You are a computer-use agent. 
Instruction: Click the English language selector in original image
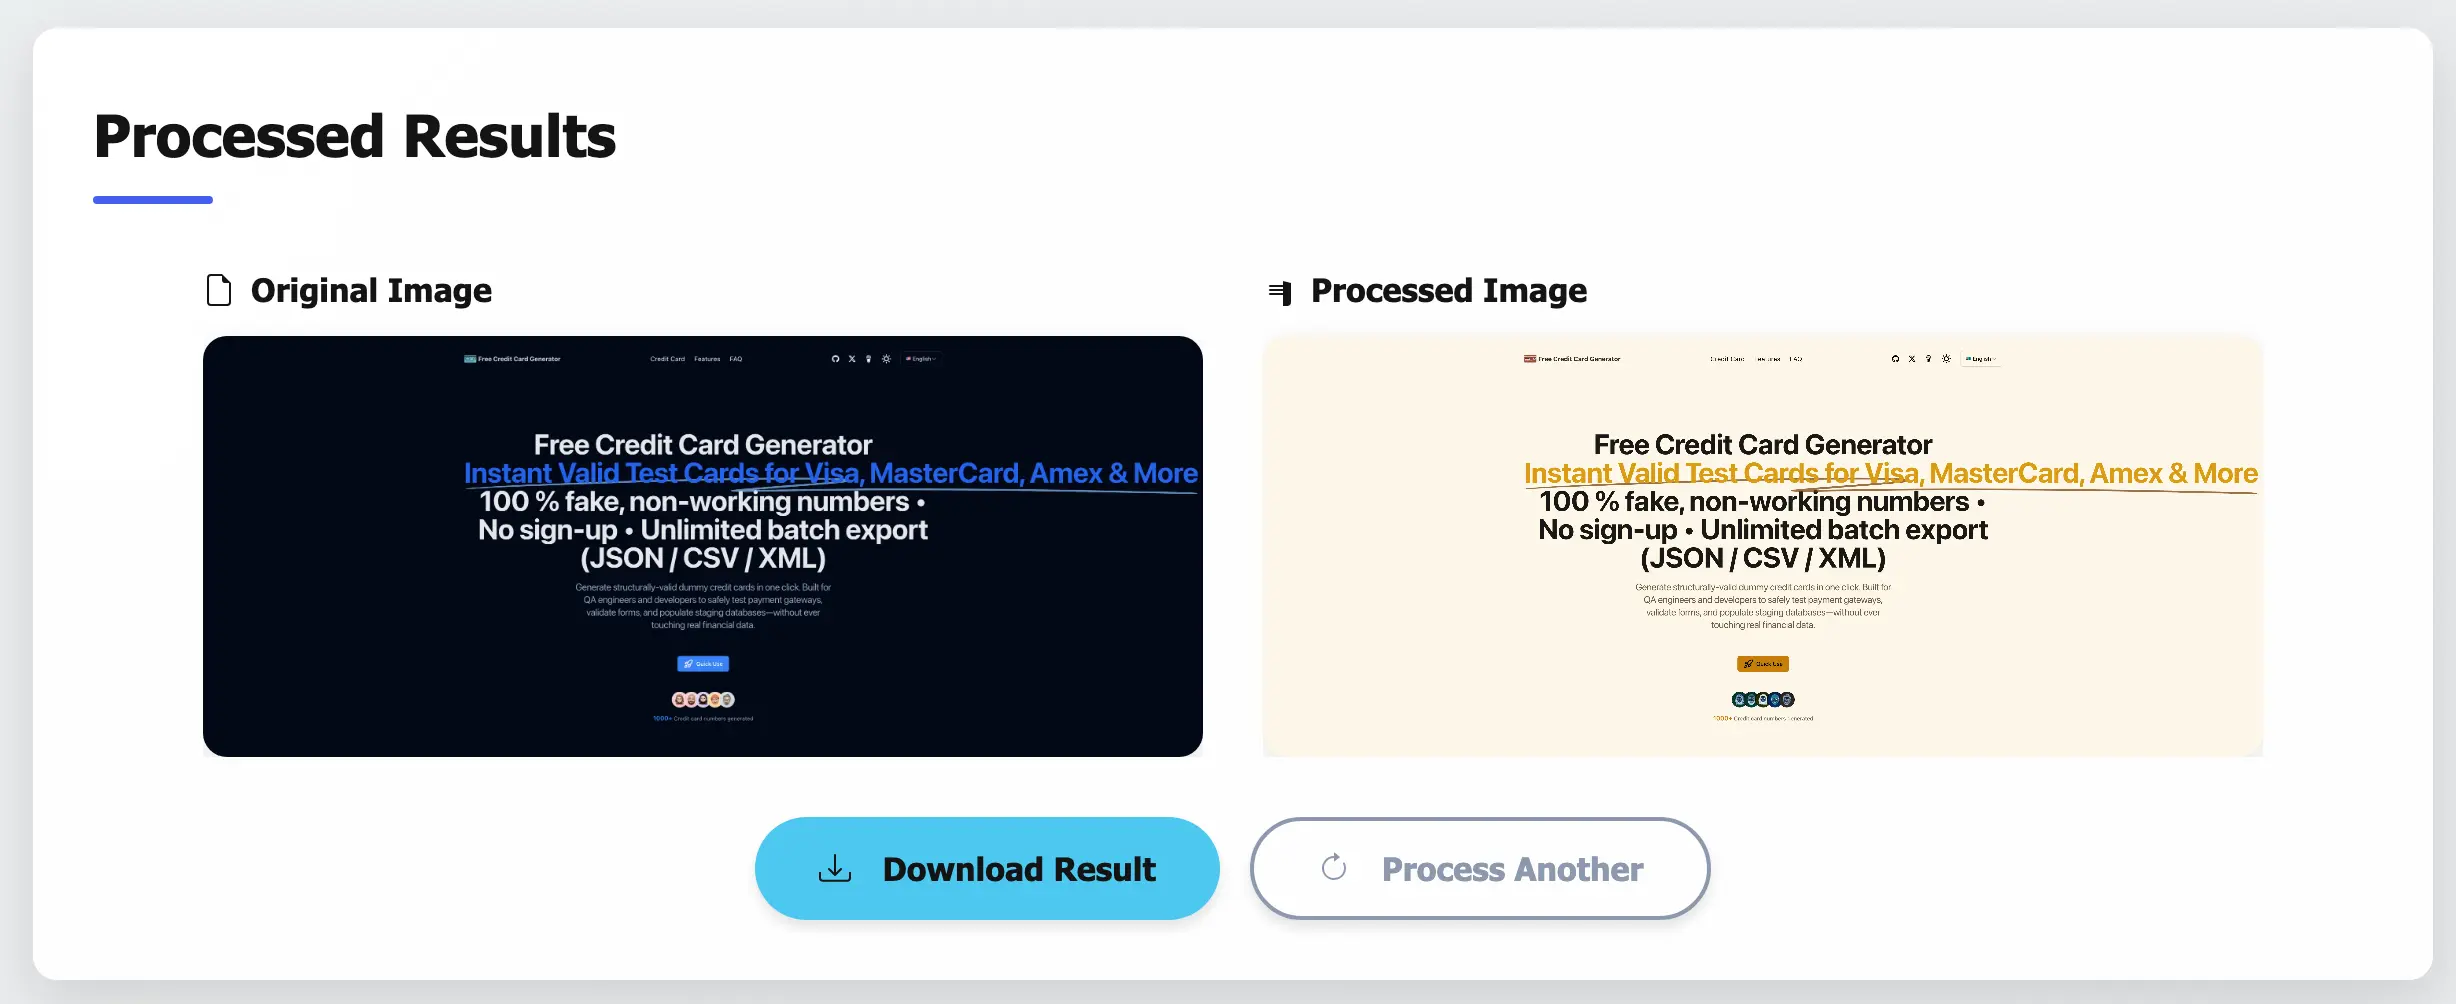click(921, 358)
